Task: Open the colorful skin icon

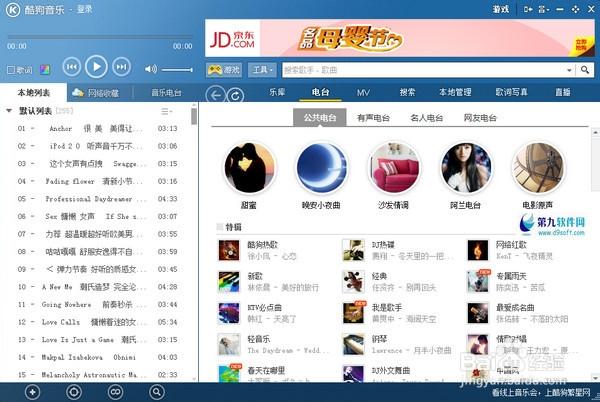Action: [x=45, y=70]
